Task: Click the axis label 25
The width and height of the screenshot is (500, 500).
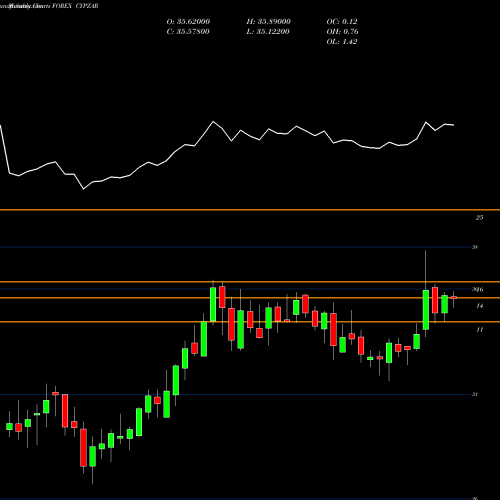Action: click(x=479, y=218)
